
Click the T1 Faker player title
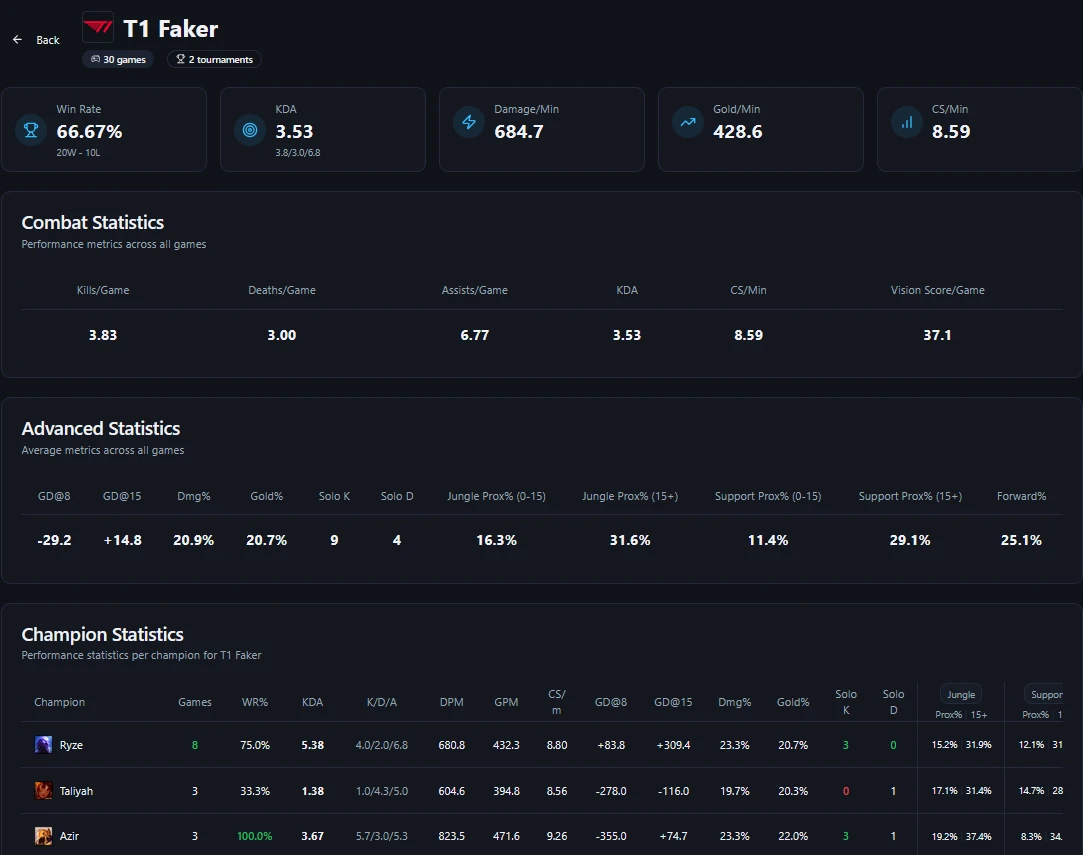click(x=171, y=28)
